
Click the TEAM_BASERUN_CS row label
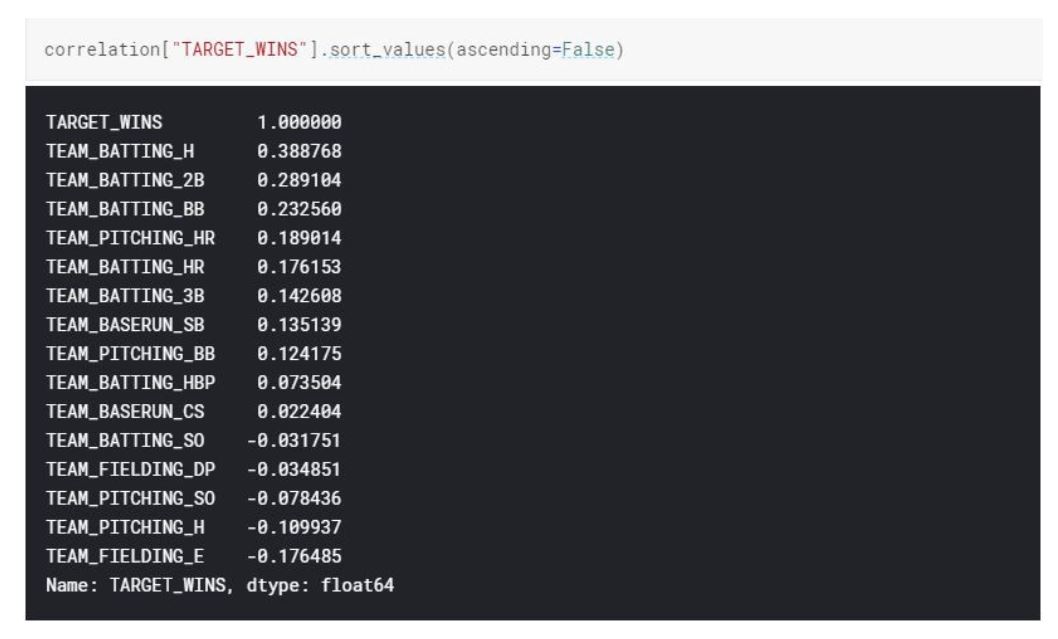coord(125,412)
